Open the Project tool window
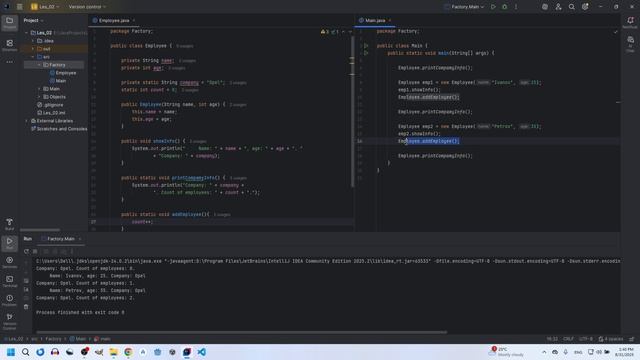 pyautogui.click(x=9, y=22)
